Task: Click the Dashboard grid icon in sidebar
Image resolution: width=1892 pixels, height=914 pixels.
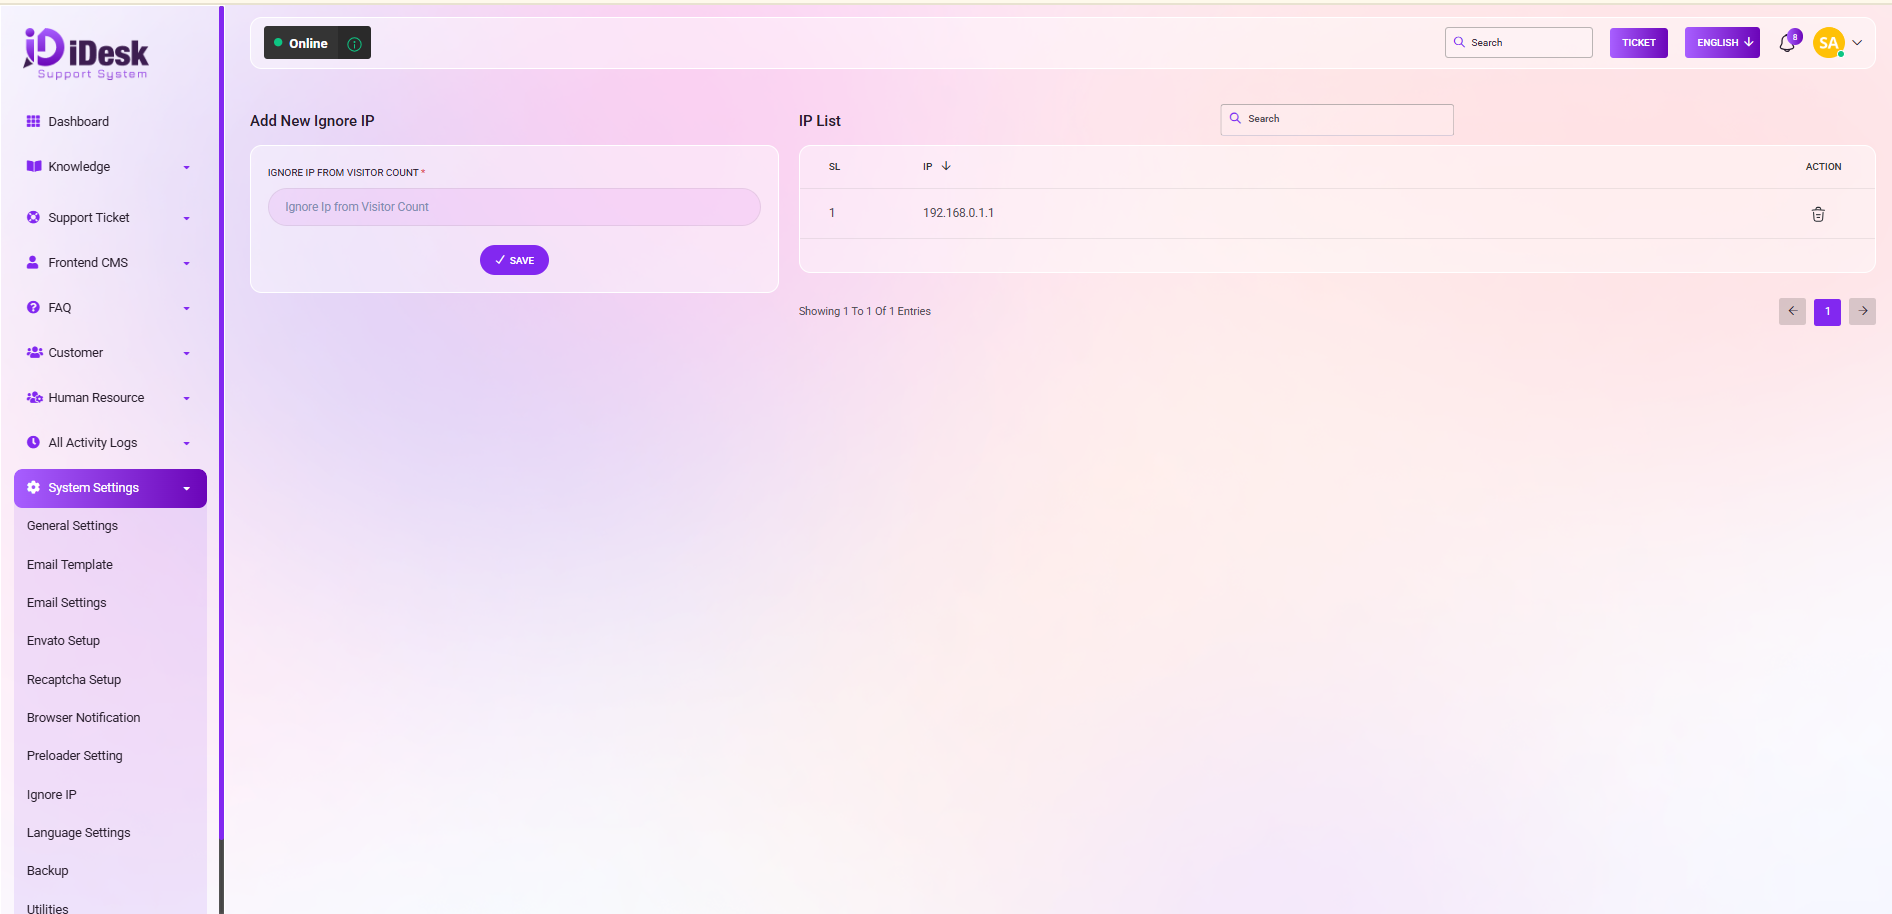Action: [33, 121]
